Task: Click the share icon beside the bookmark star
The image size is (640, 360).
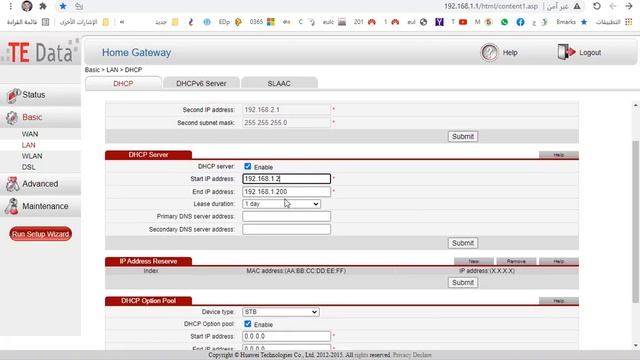Action: (x=79, y=6)
